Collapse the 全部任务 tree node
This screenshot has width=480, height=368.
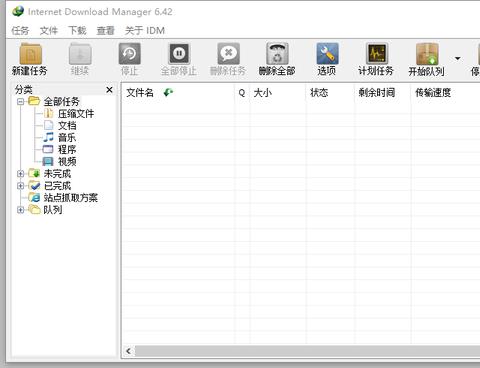[x=21, y=101]
